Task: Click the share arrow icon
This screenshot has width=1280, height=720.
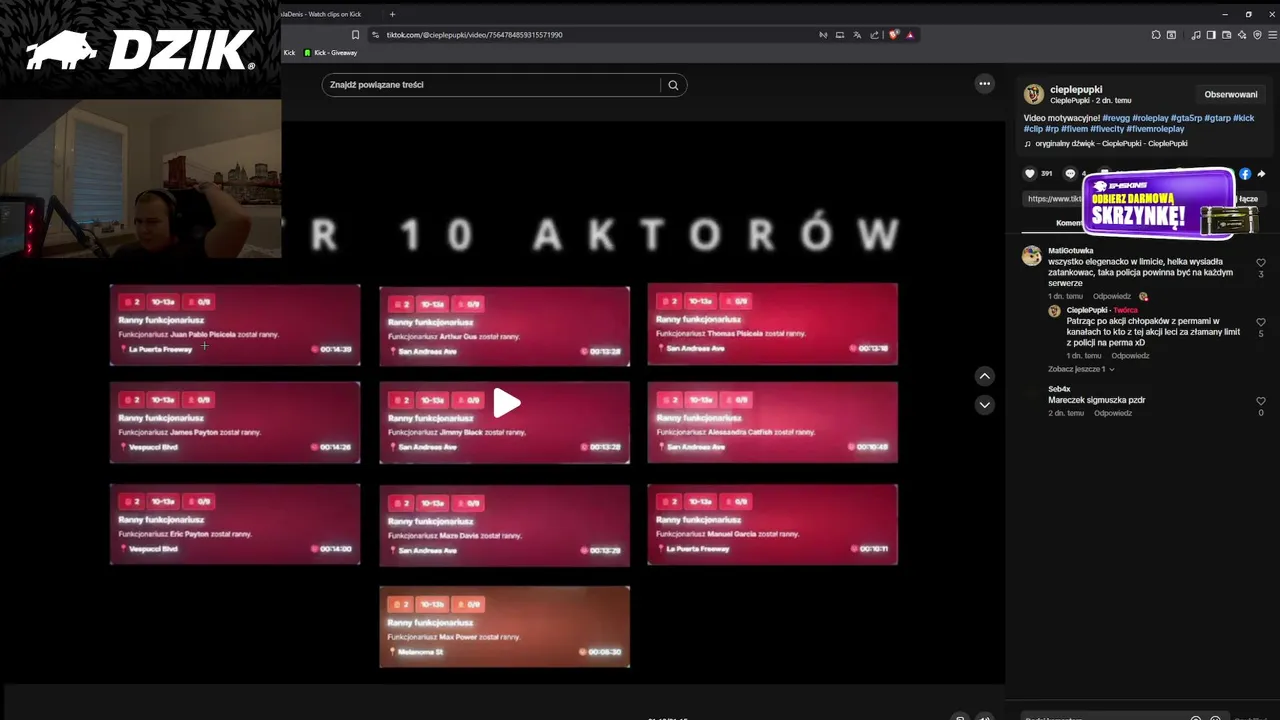Action: [x=1262, y=173]
